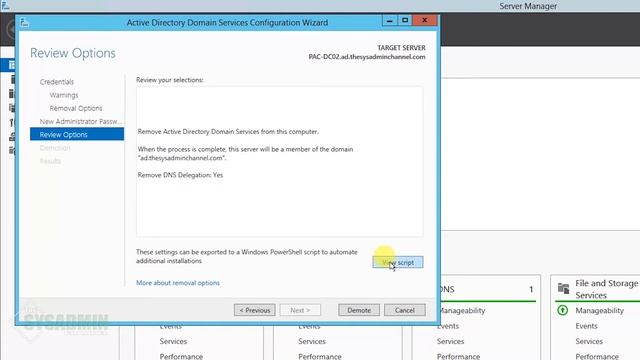Go back with the Previous button
This screenshot has height=360, width=640.
[x=255, y=310]
